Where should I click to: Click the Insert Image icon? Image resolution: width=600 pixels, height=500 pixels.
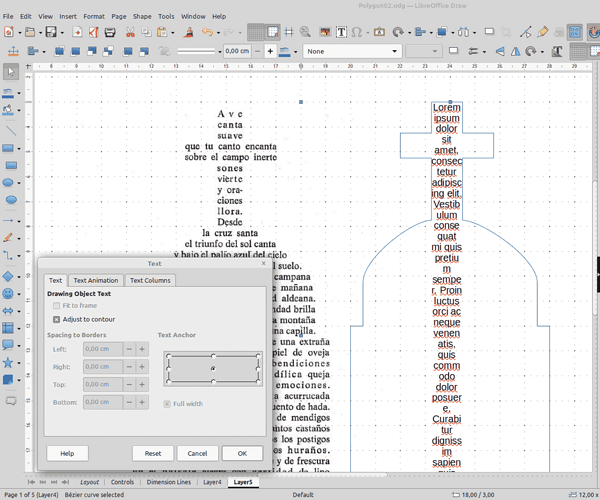(325, 32)
